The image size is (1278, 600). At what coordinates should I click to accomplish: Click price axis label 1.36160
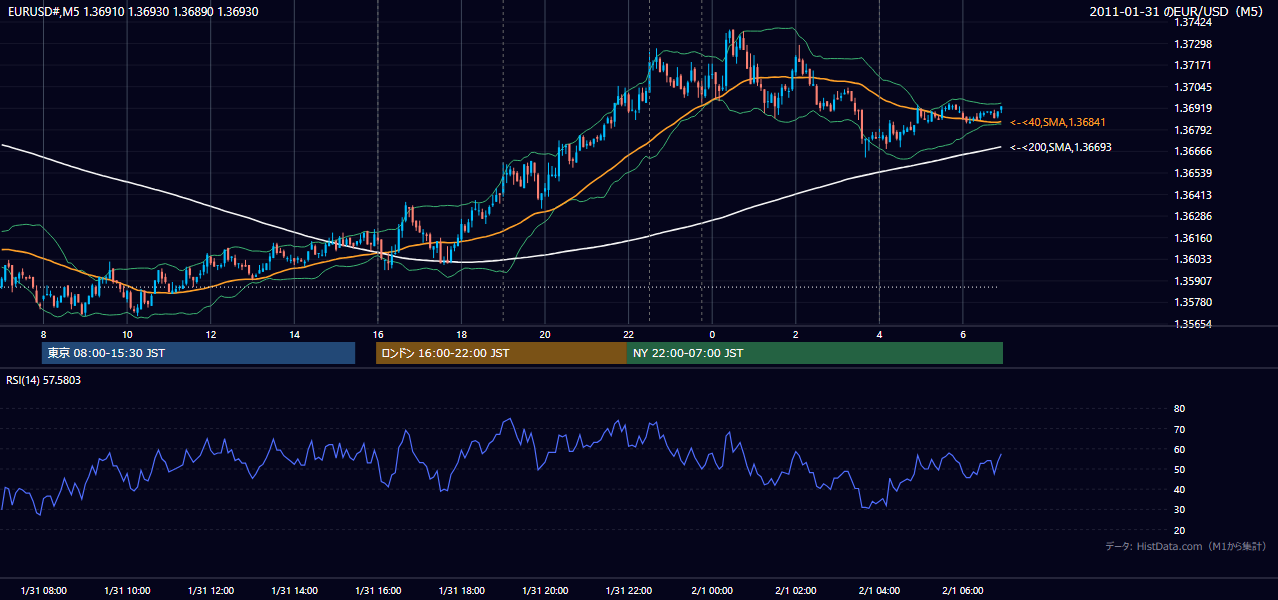1193,238
